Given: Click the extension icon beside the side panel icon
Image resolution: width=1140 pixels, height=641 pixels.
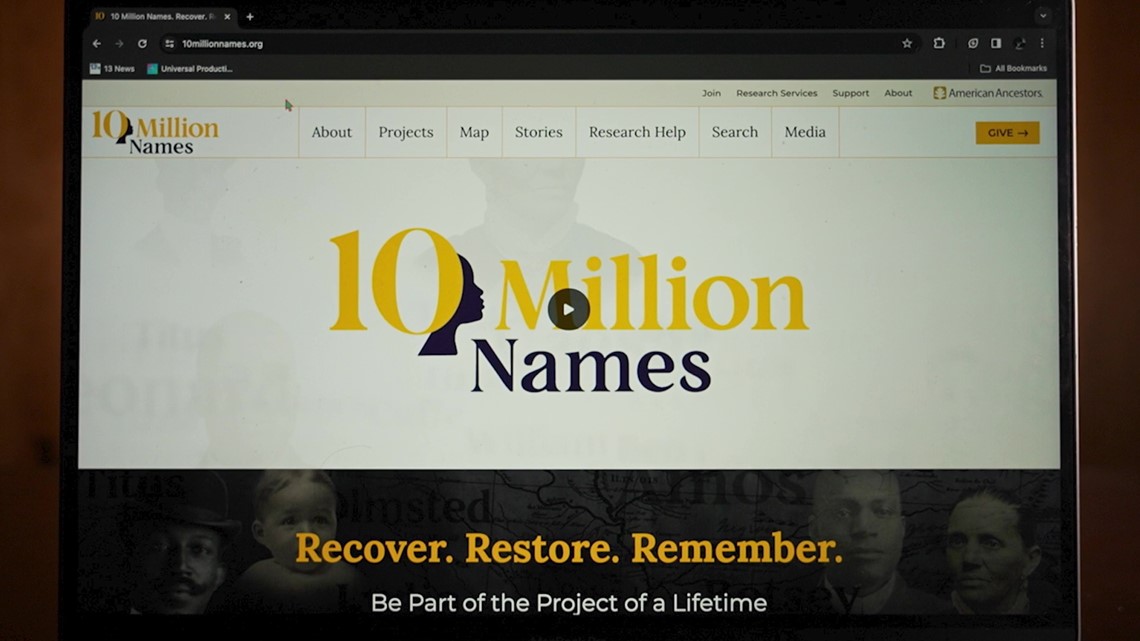Looking at the screenshot, I should [973, 44].
